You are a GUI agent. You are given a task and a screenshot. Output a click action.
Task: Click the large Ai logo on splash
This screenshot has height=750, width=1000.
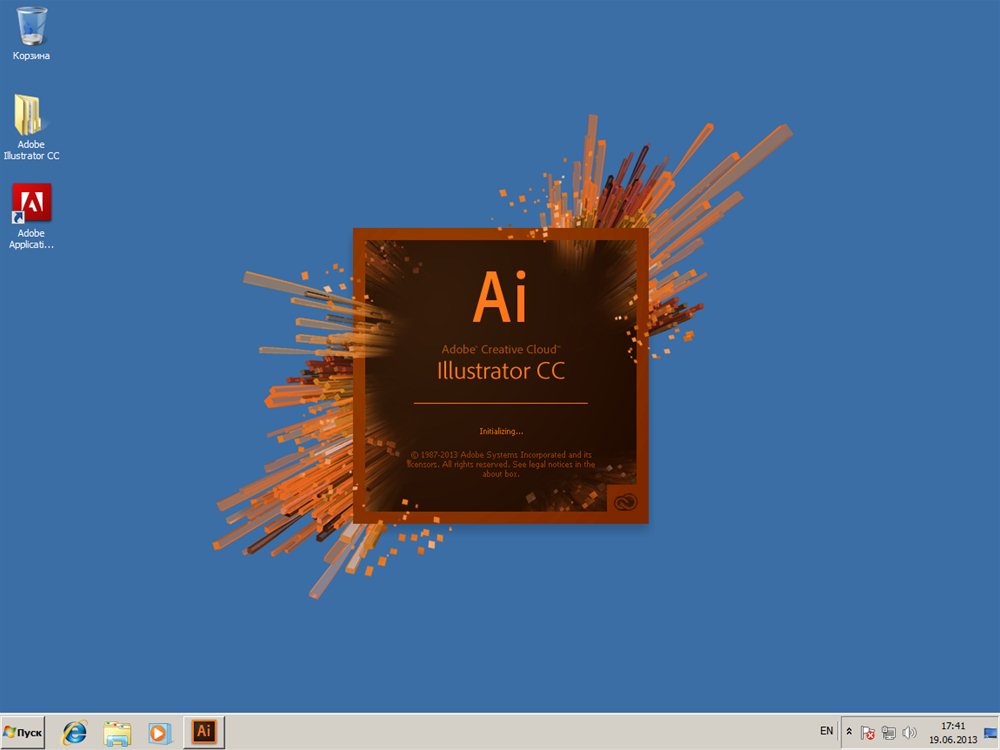tap(500, 296)
